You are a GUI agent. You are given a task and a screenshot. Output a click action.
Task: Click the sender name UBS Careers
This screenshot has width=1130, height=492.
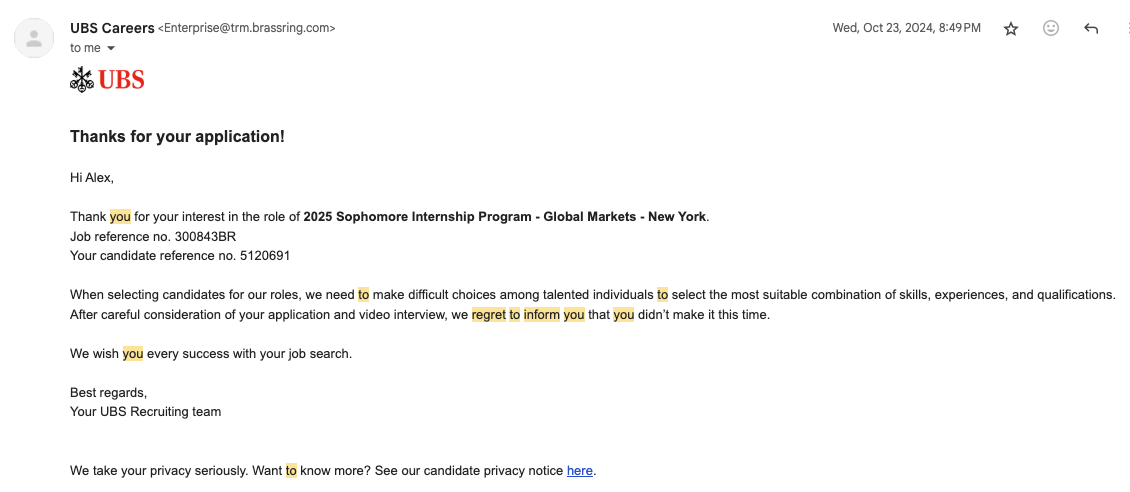111,28
